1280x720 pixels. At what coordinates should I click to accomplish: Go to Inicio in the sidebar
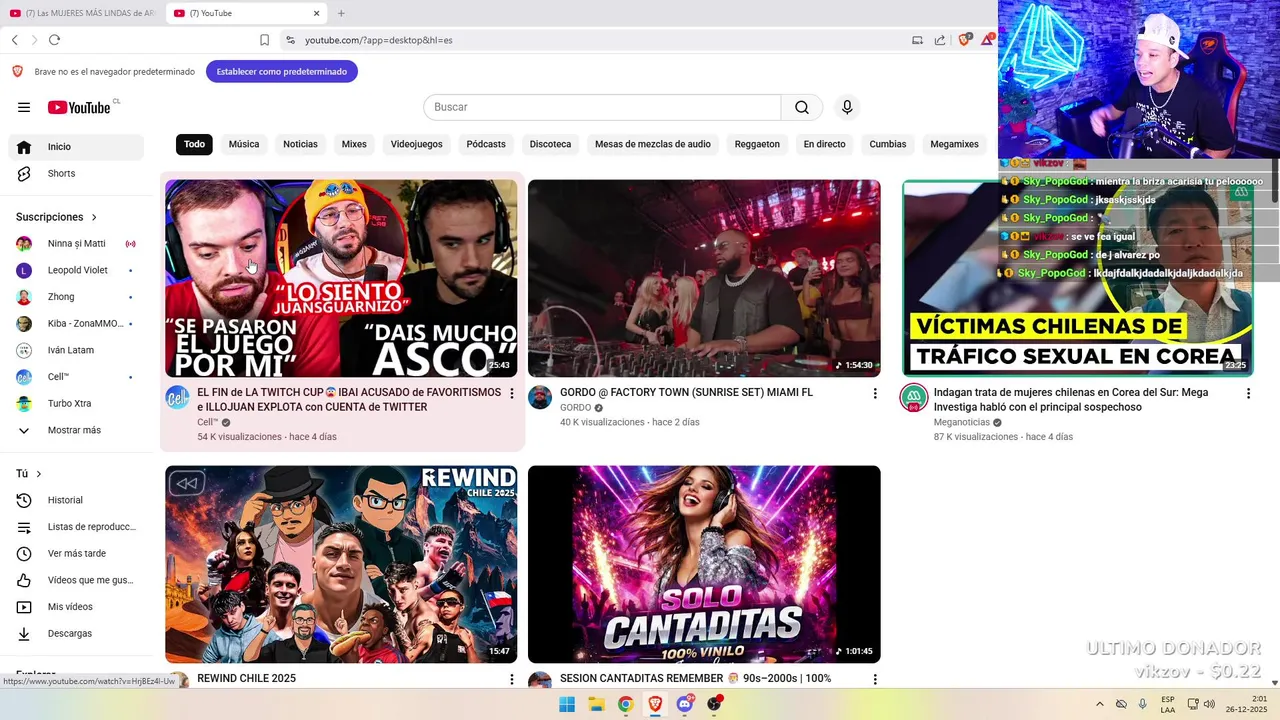[76, 147]
